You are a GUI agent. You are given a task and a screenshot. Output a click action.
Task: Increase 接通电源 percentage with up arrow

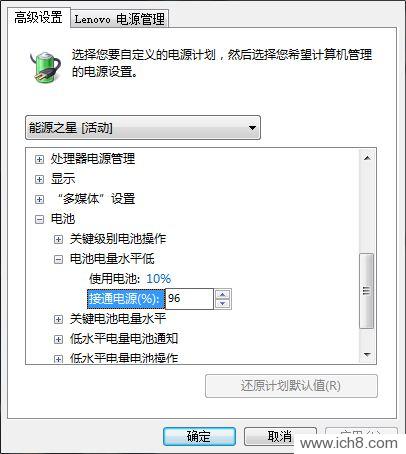coord(223,294)
